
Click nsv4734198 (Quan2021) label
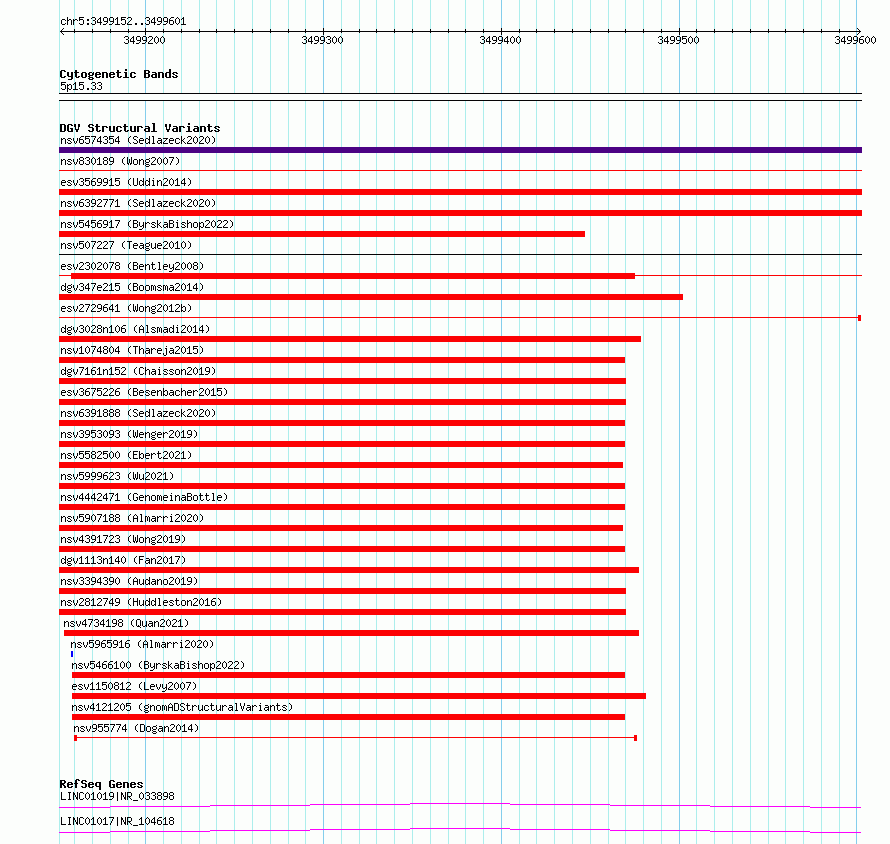[126, 623]
